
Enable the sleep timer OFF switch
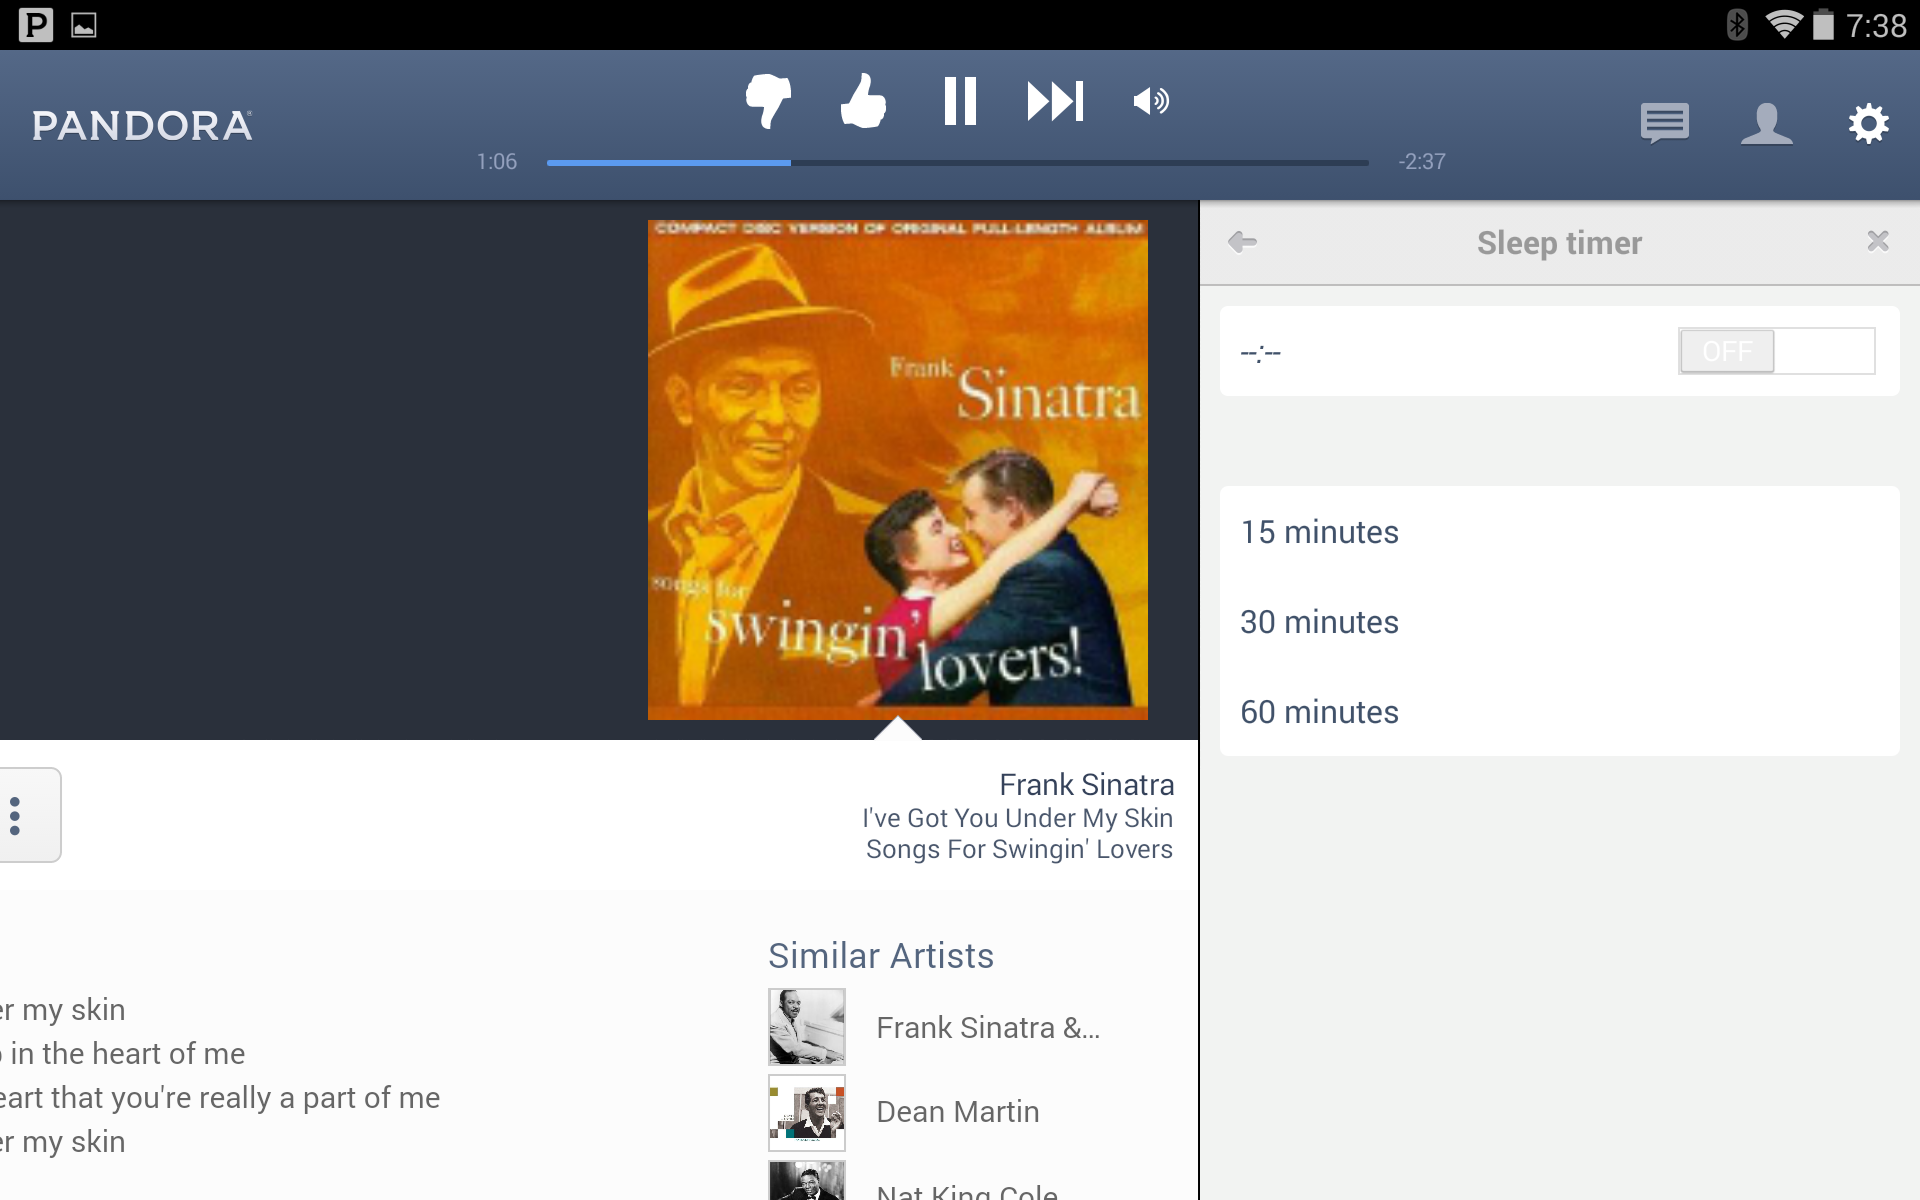pyautogui.click(x=1776, y=351)
